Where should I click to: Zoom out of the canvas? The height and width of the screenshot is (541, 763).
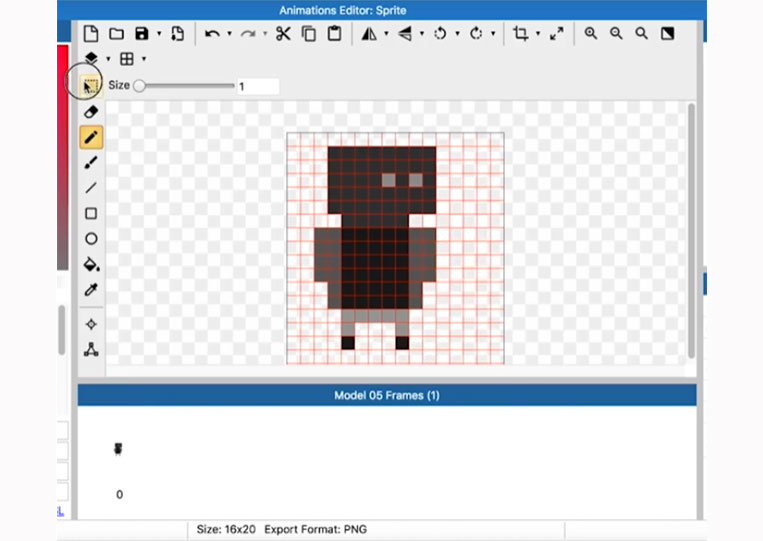[616, 34]
